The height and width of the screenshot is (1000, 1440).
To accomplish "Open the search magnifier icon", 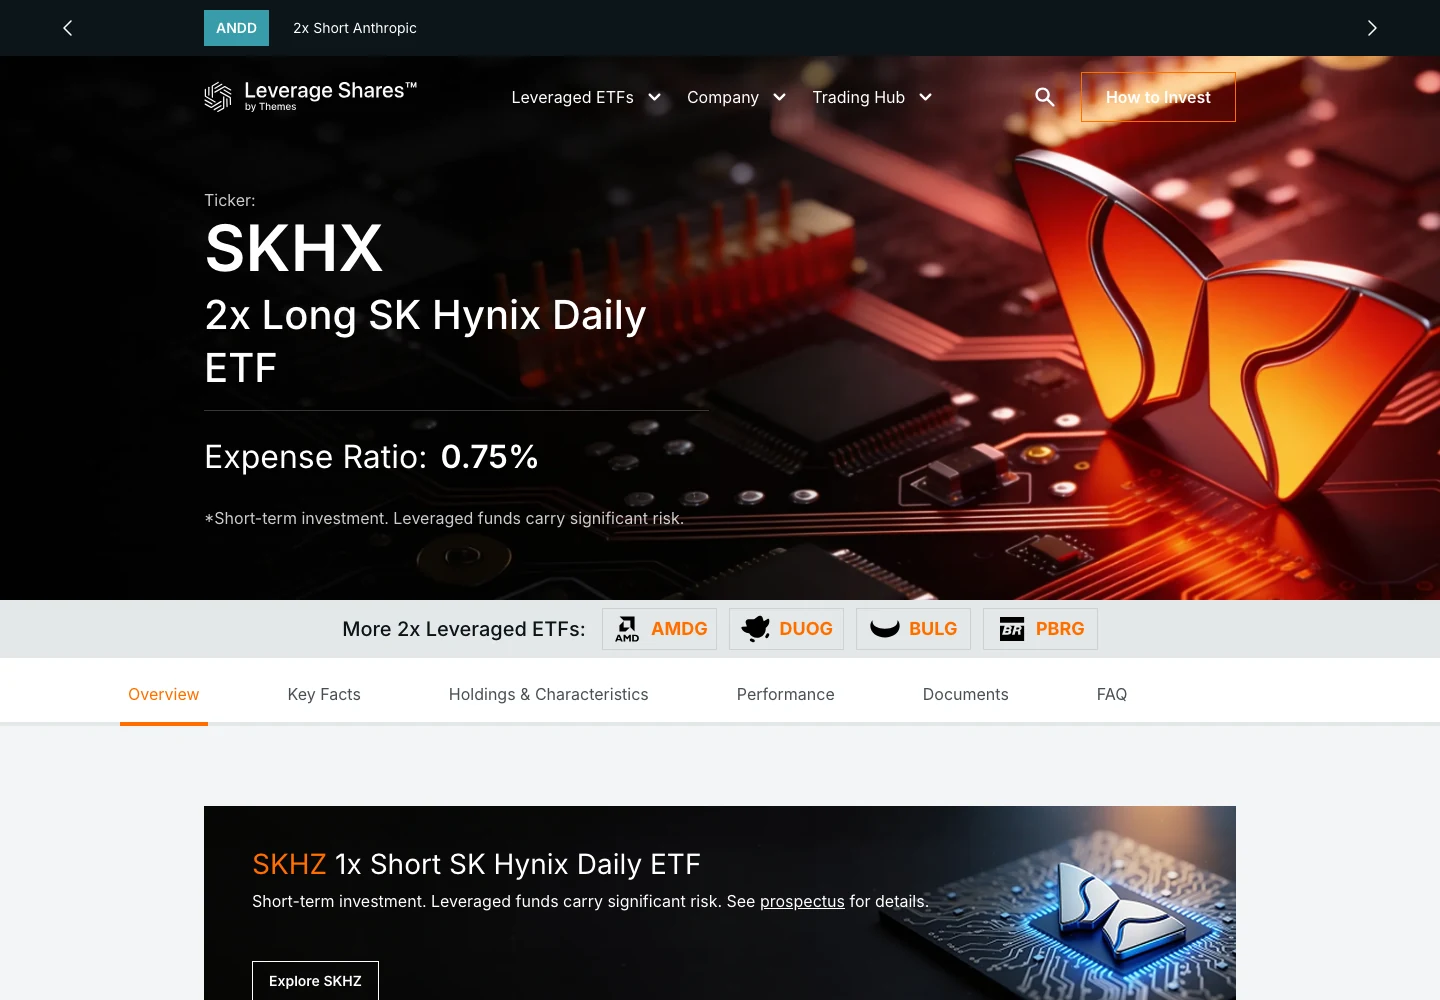I will point(1044,97).
